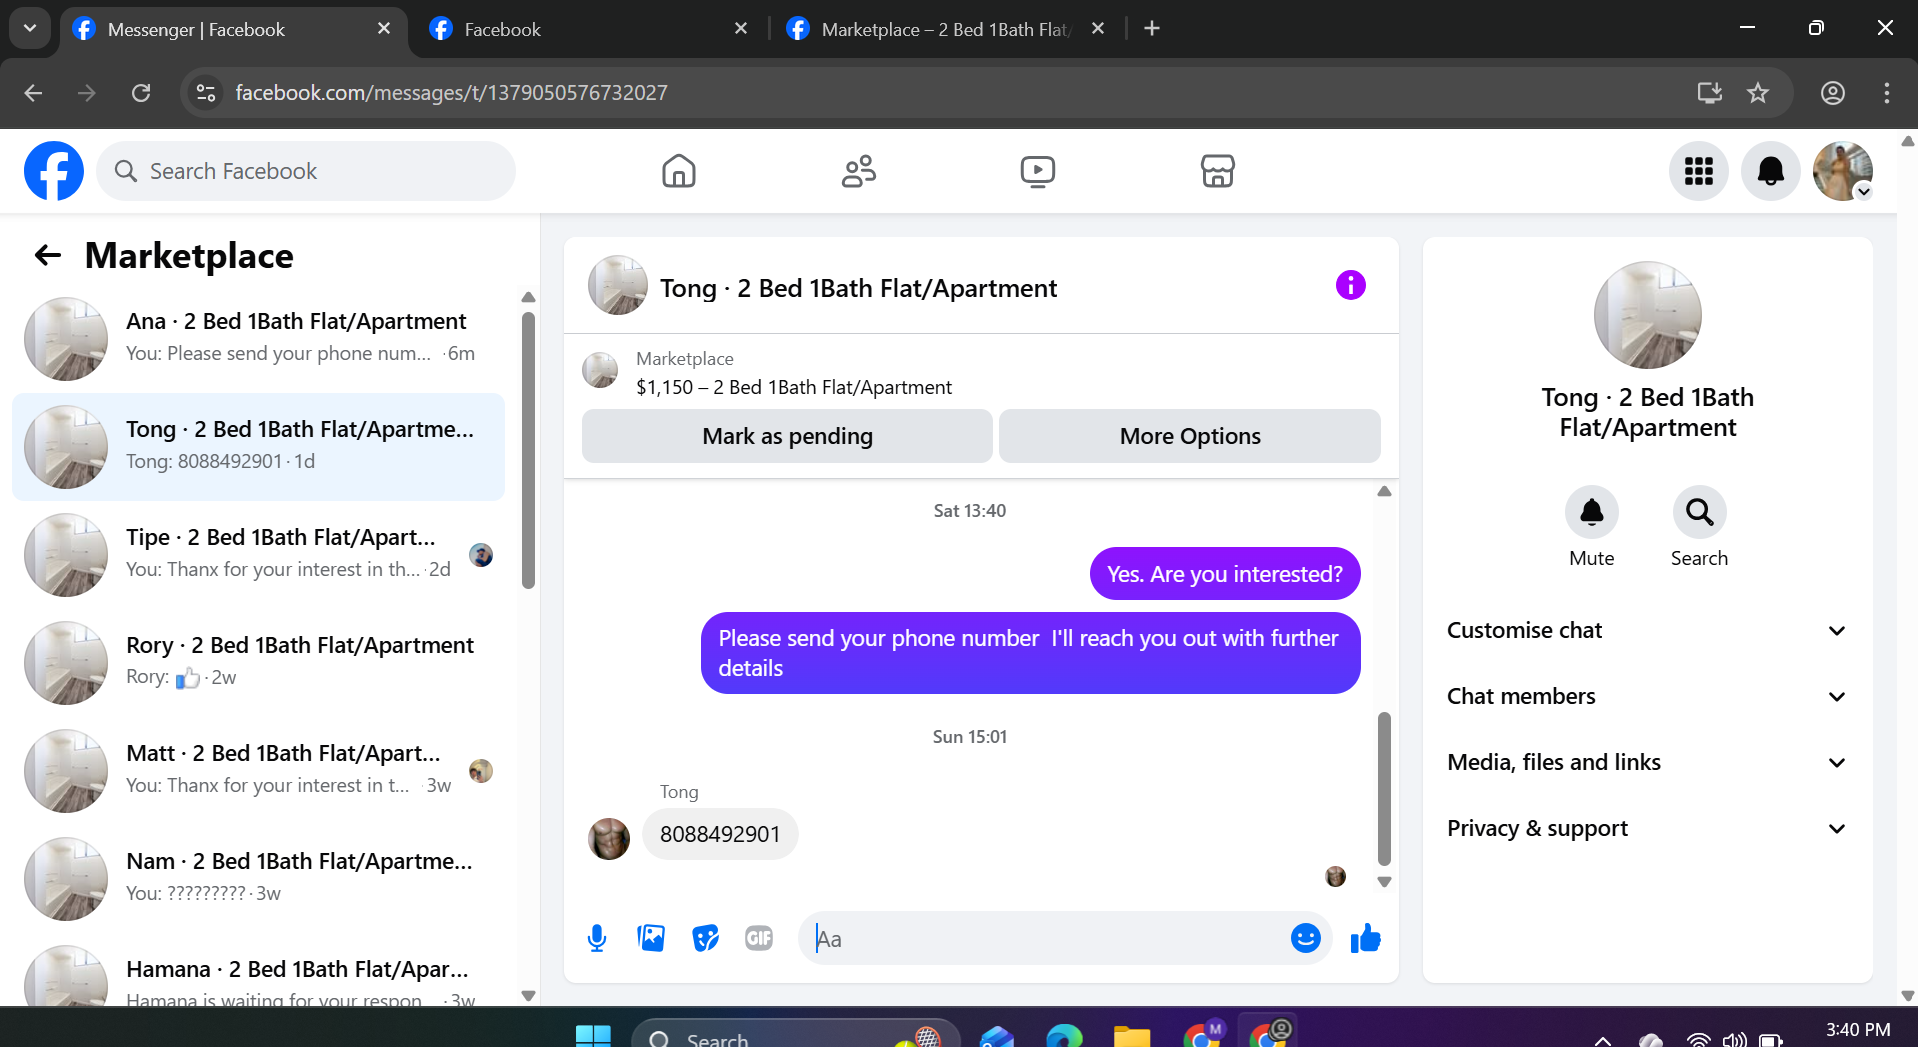Open the account profile picture menu
This screenshot has width=1918, height=1047.
tap(1843, 171)
